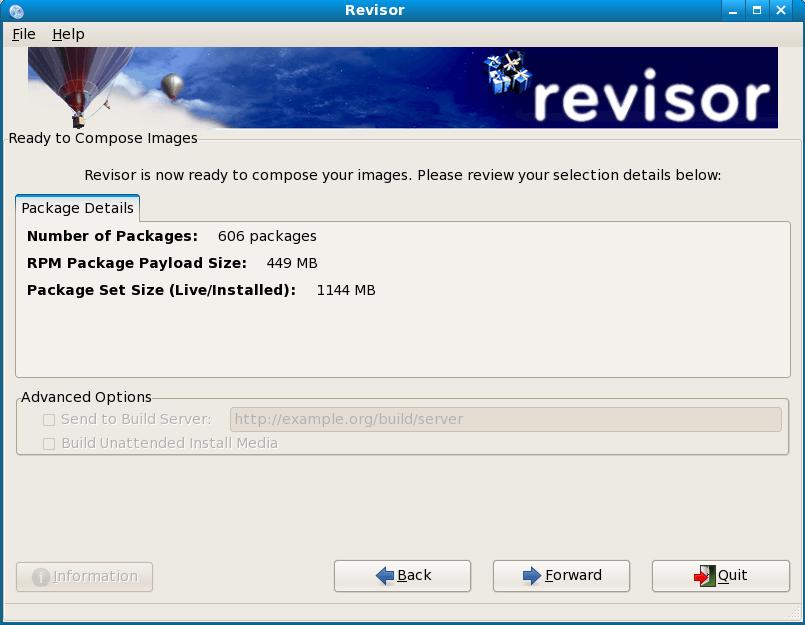Image resolution: width=805 pixels, height=625 pixels.
Task: Click the info icon on Information button
Action: 41,577
